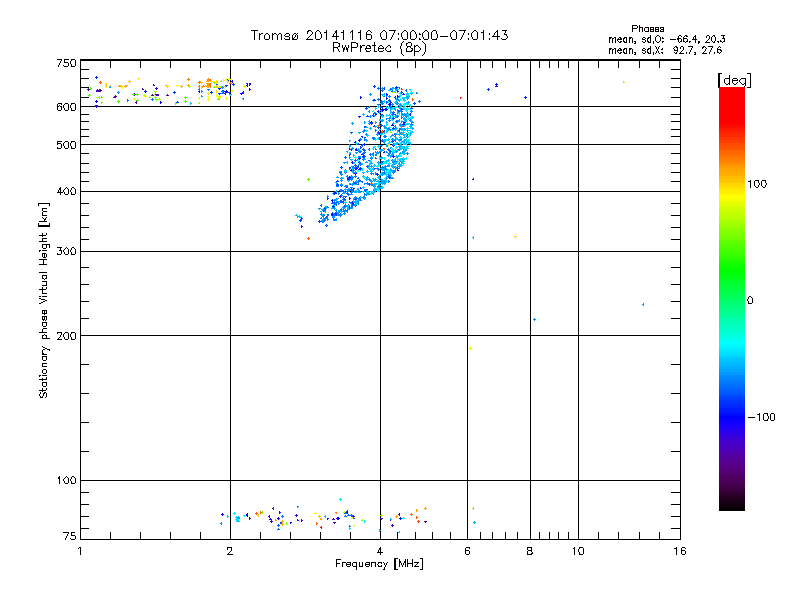
Task: Click the y-axis tick label '200'
Action: (66, 336)
